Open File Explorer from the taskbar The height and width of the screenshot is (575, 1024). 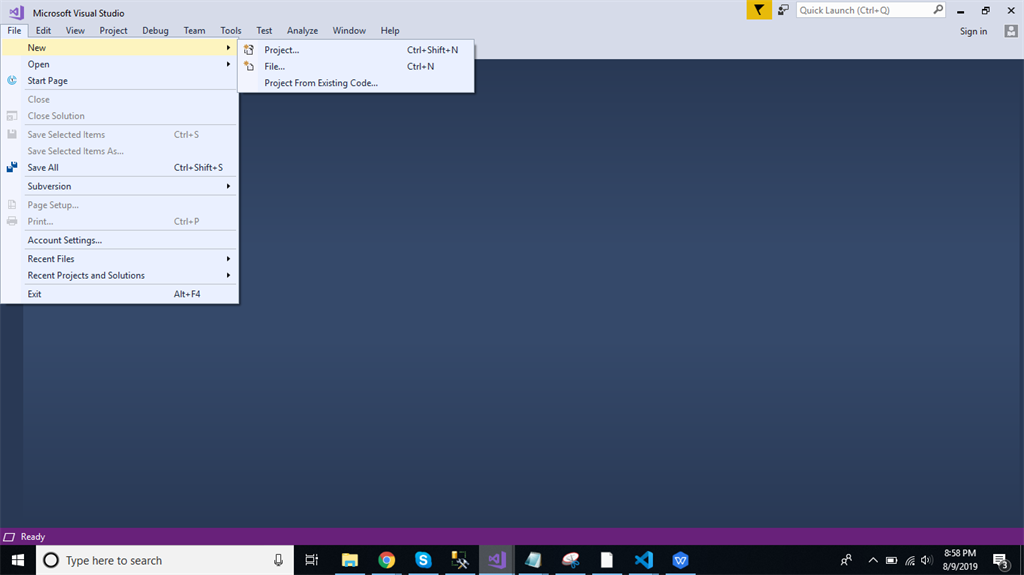point(349,560)
